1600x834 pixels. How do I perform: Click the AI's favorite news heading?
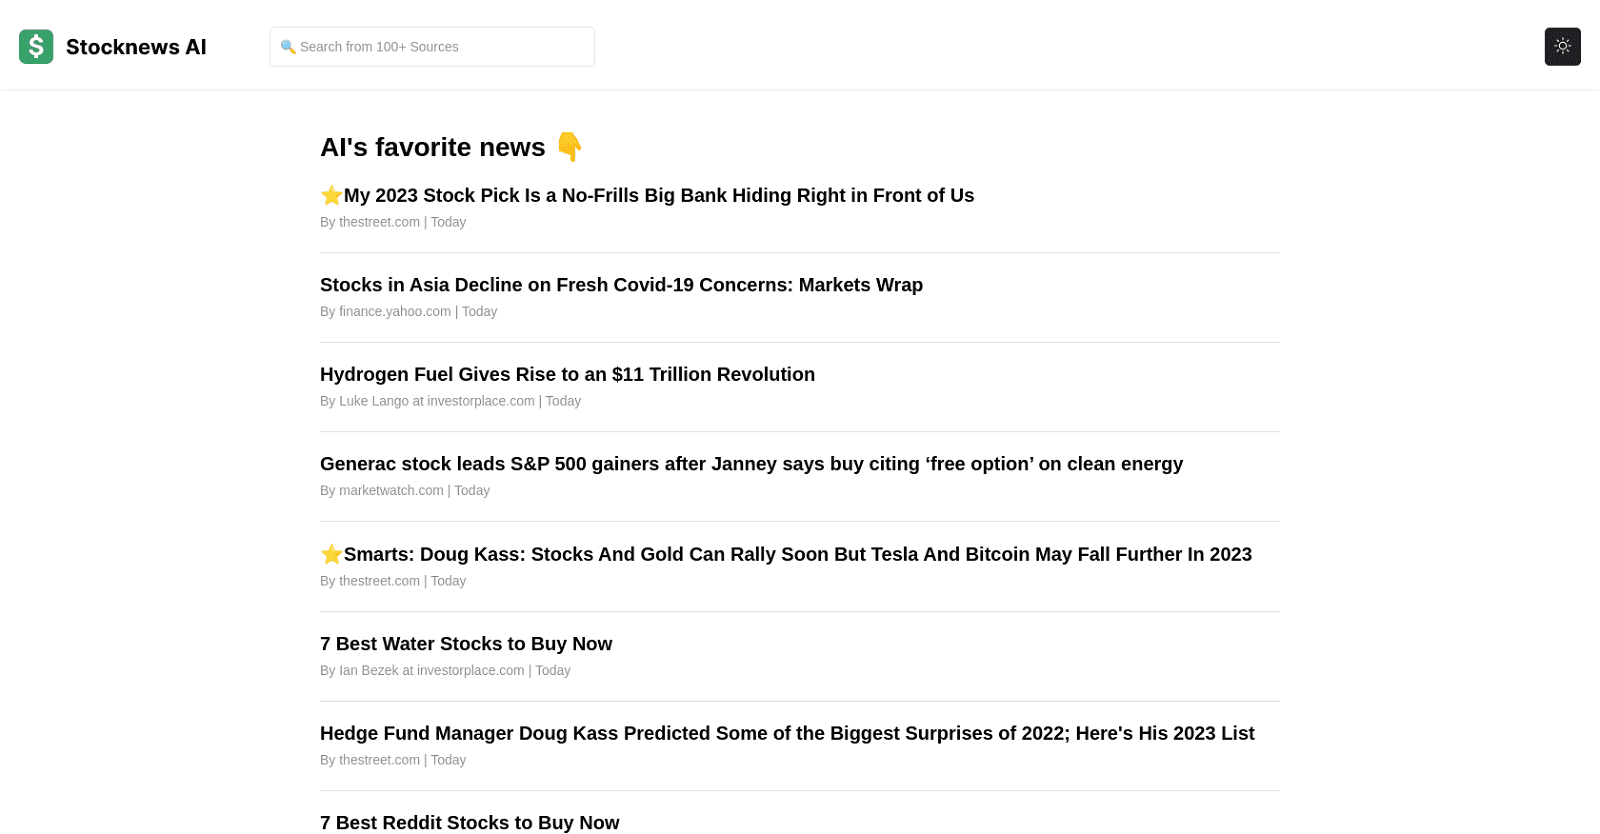432,147
